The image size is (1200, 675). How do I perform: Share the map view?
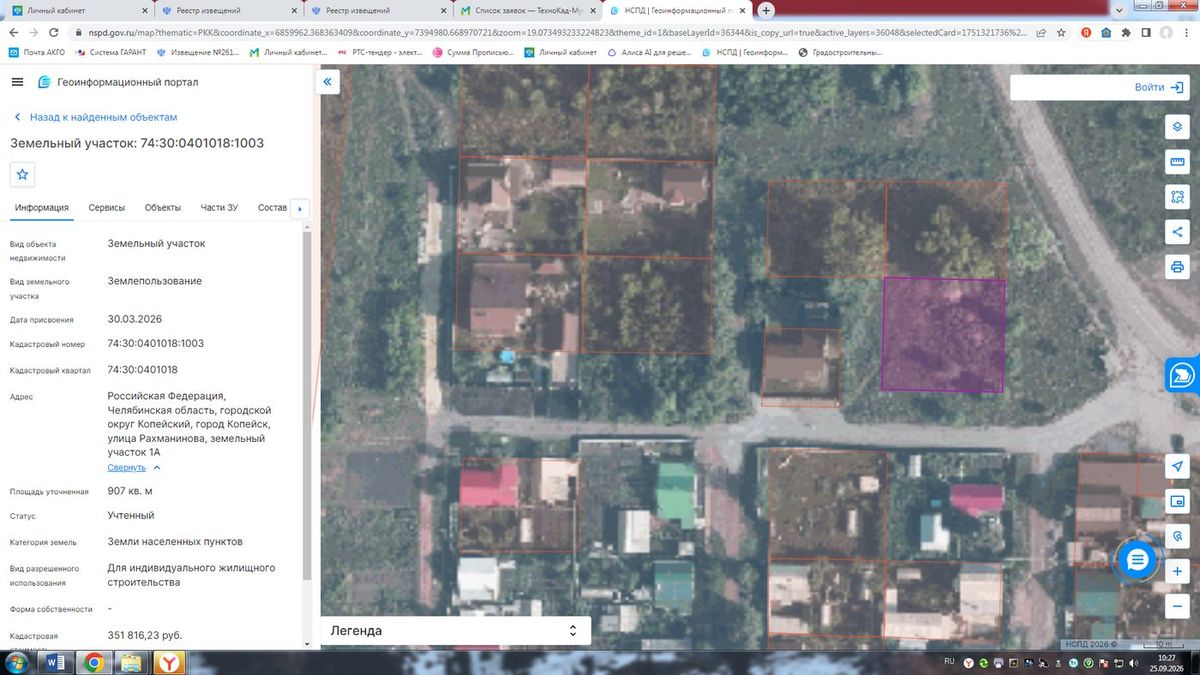click(1178, 232)
